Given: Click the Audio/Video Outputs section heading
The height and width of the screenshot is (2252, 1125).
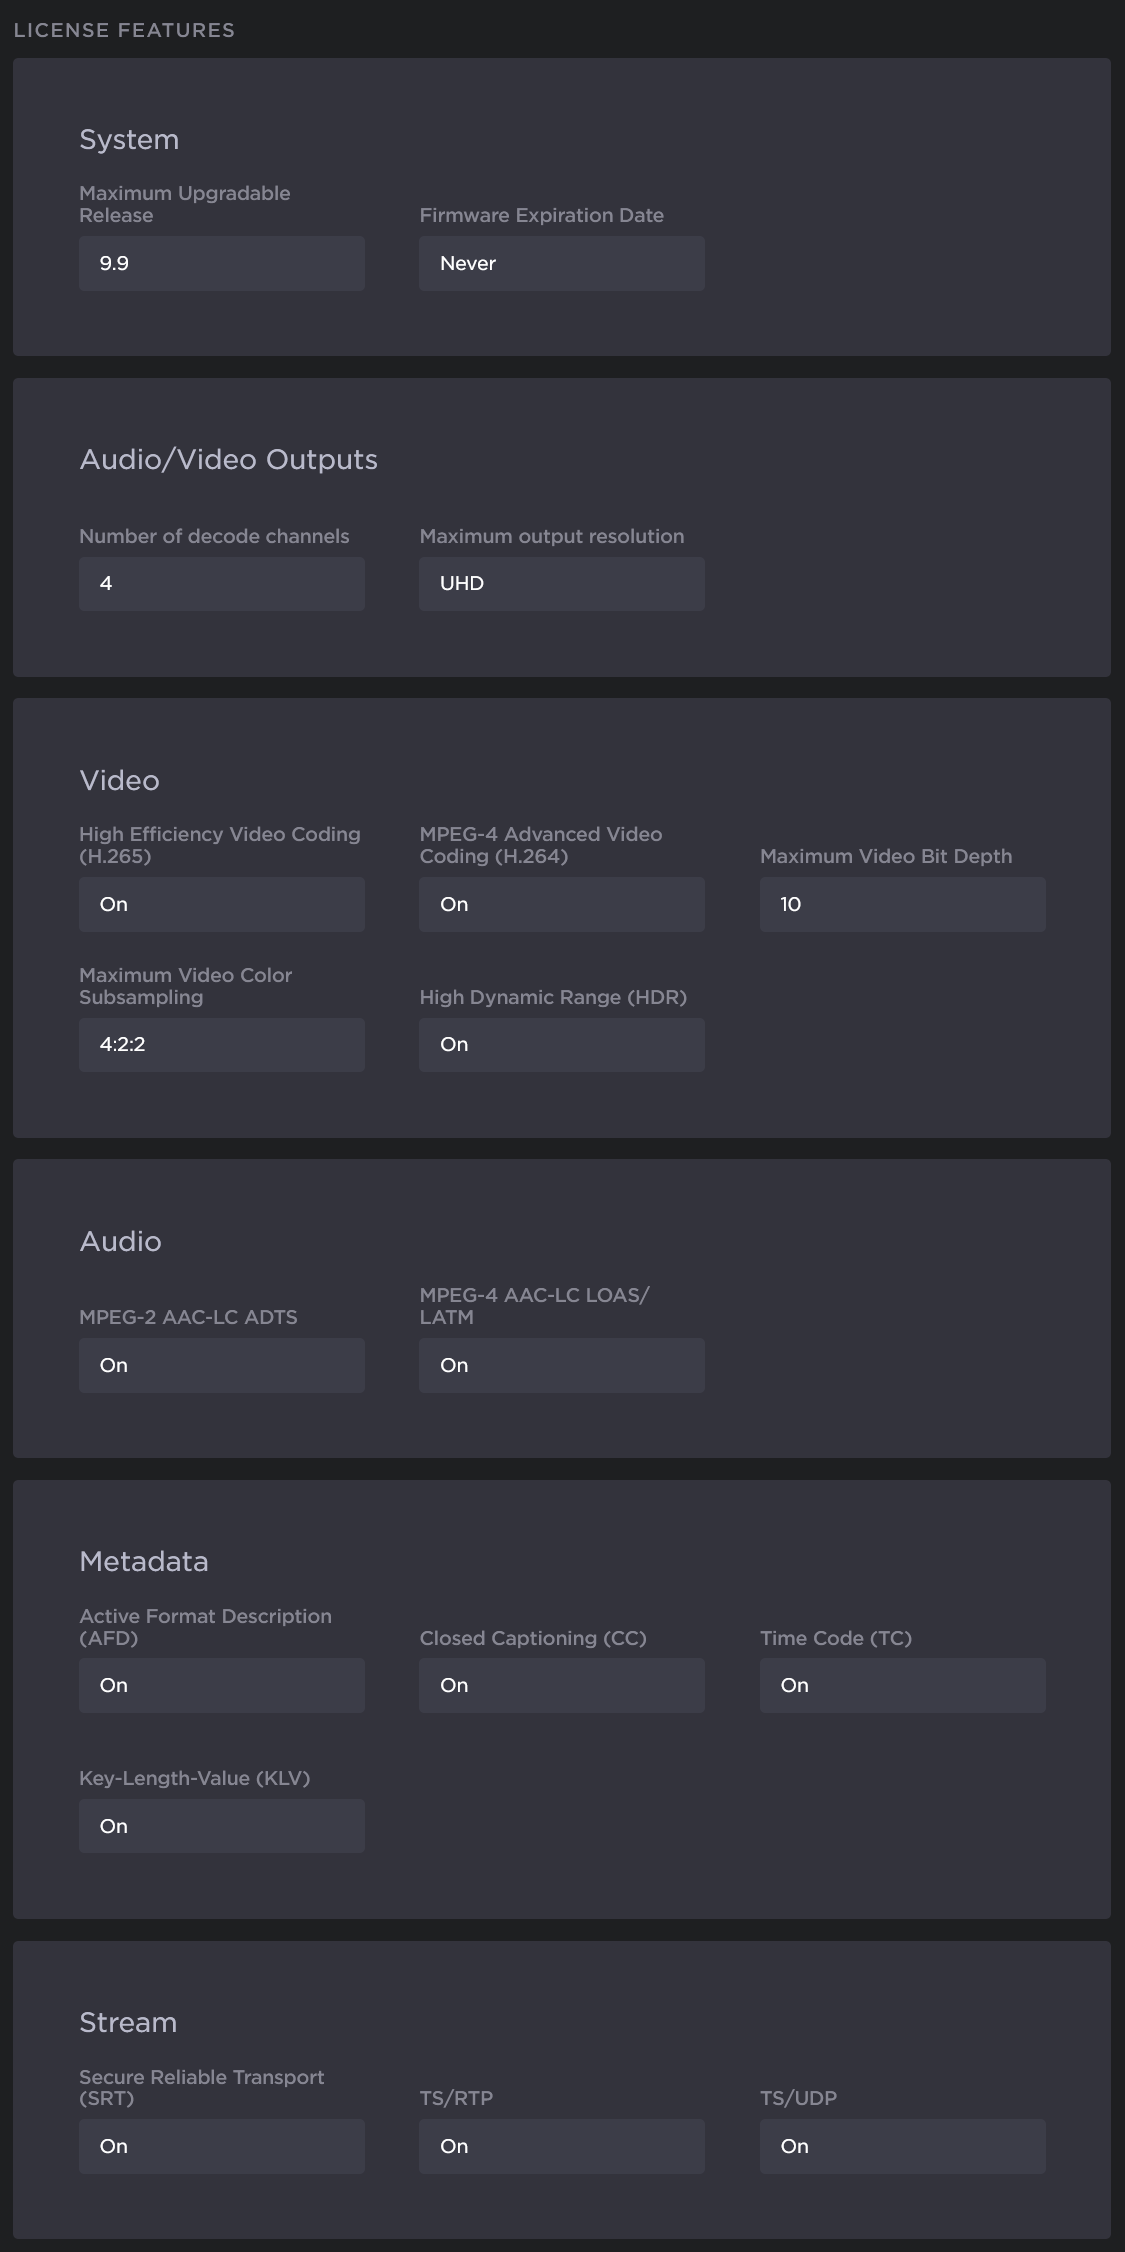Looking at the screenshot, I should (x=228, y=459).
